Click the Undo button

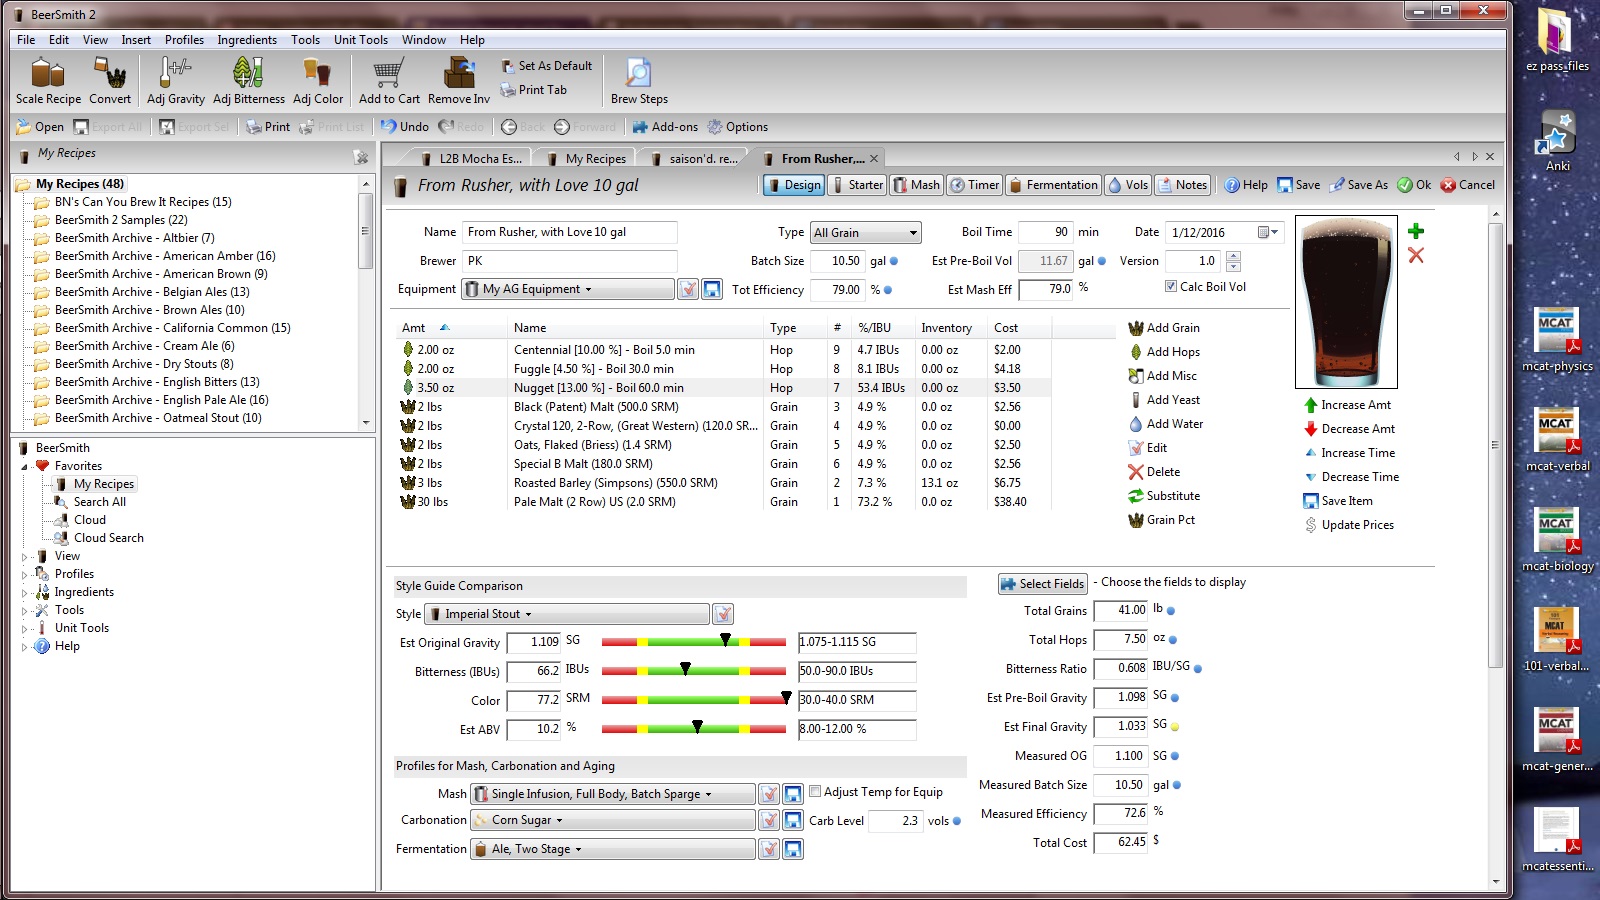click(x=405, y=127)
